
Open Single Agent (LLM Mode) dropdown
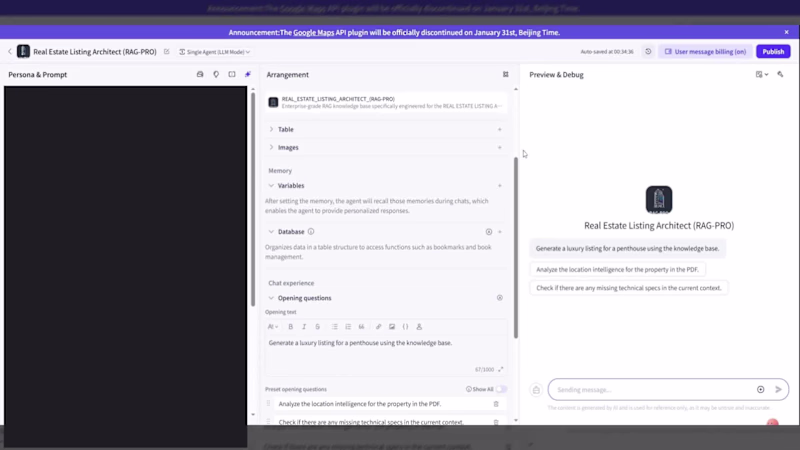pos(215,52)
